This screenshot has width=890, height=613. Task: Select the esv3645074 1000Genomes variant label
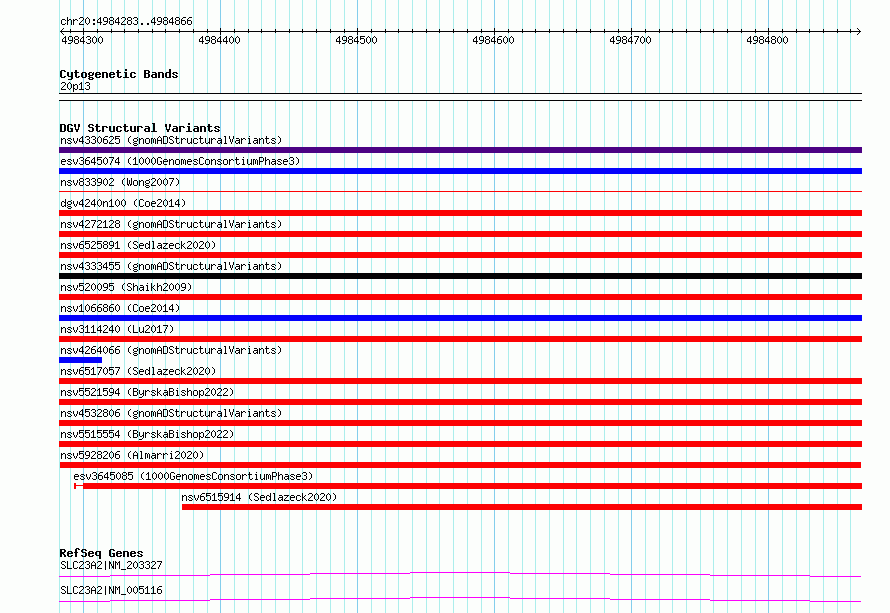click(180, 161)
